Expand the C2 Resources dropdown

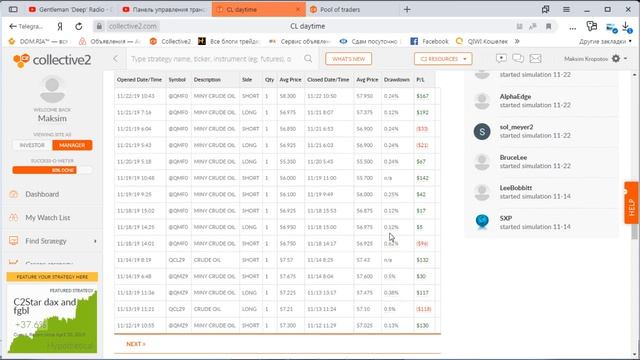point(443,59)
